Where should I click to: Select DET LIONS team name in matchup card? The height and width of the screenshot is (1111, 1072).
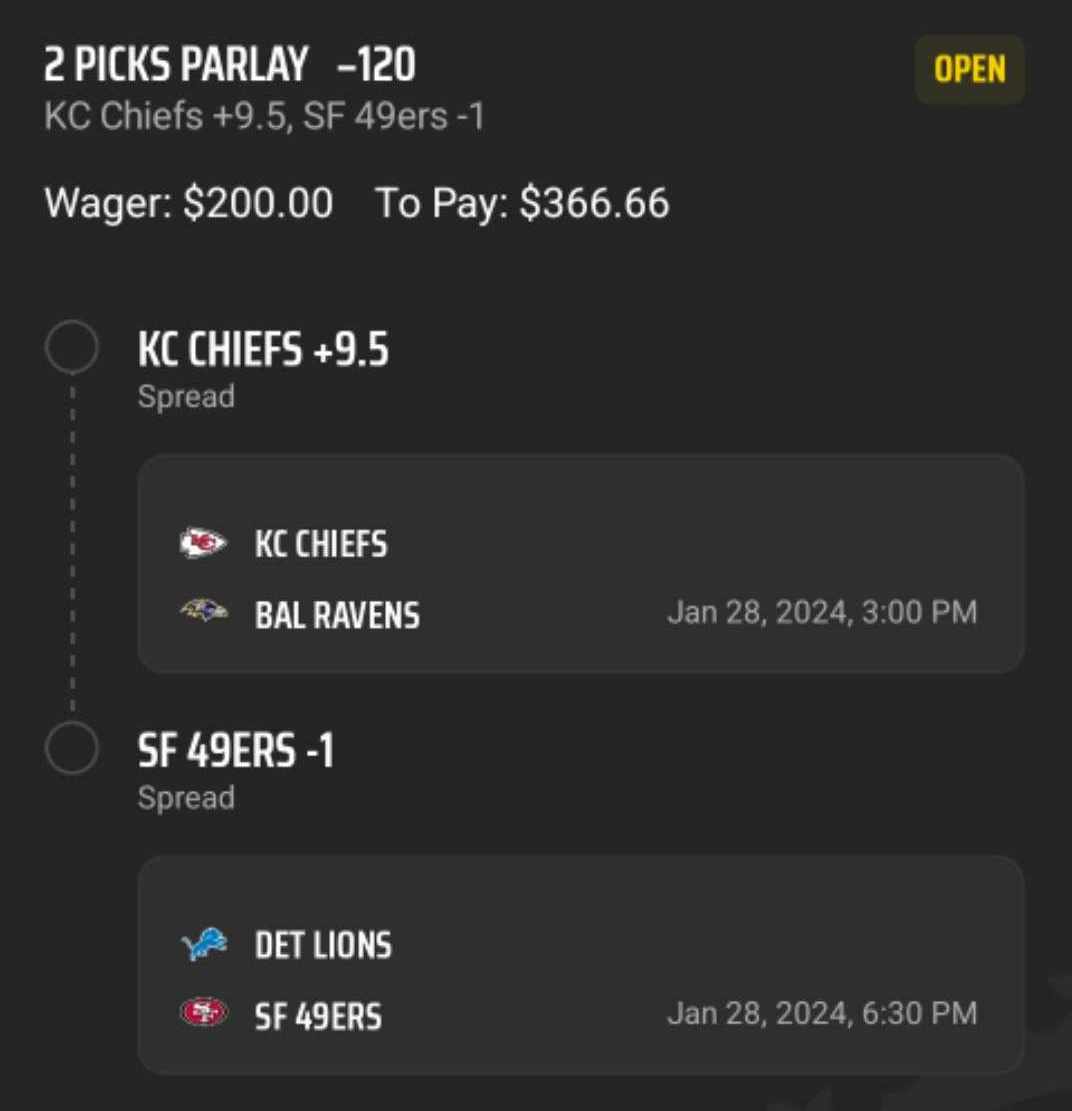tap(323, 946)
